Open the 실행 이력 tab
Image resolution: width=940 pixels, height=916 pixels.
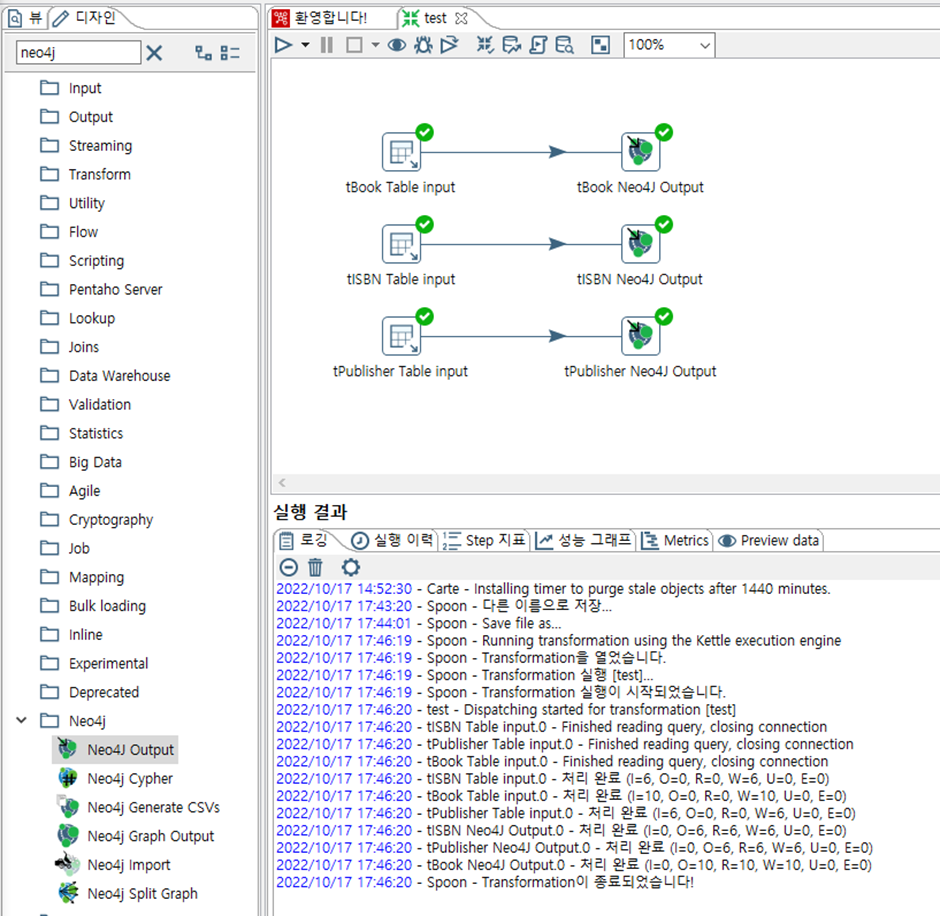(393, 541)
